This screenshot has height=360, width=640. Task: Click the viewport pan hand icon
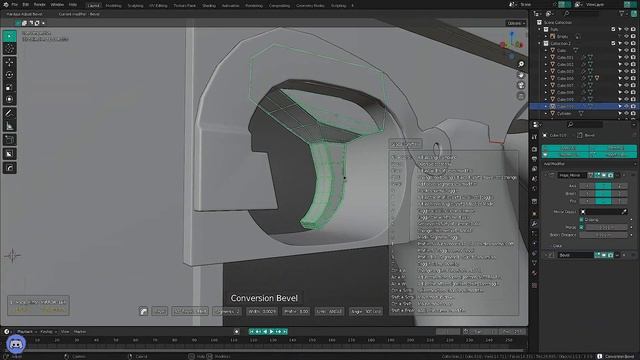tap(521, 75)
